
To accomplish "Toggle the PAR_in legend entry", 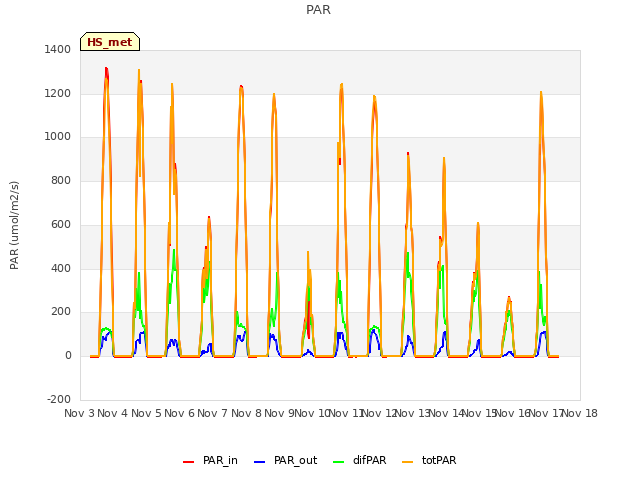I will [x=210, y=460].
